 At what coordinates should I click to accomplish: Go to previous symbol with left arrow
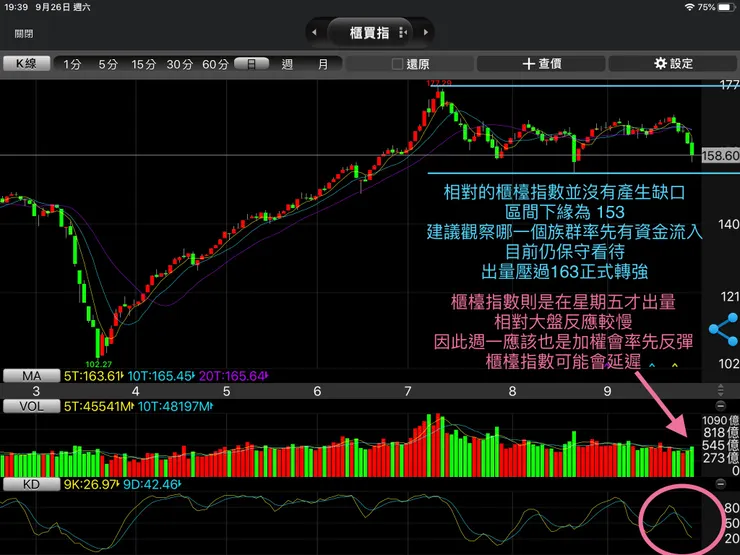point(314,33)
